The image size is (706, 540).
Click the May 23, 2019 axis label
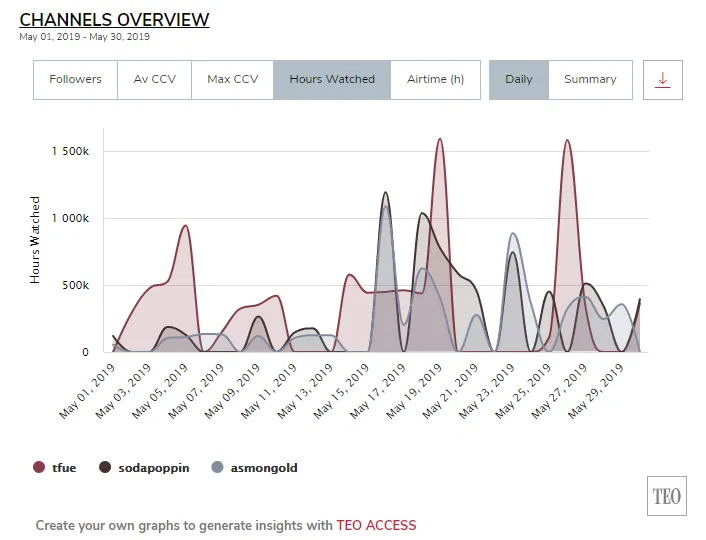(486, 391)
